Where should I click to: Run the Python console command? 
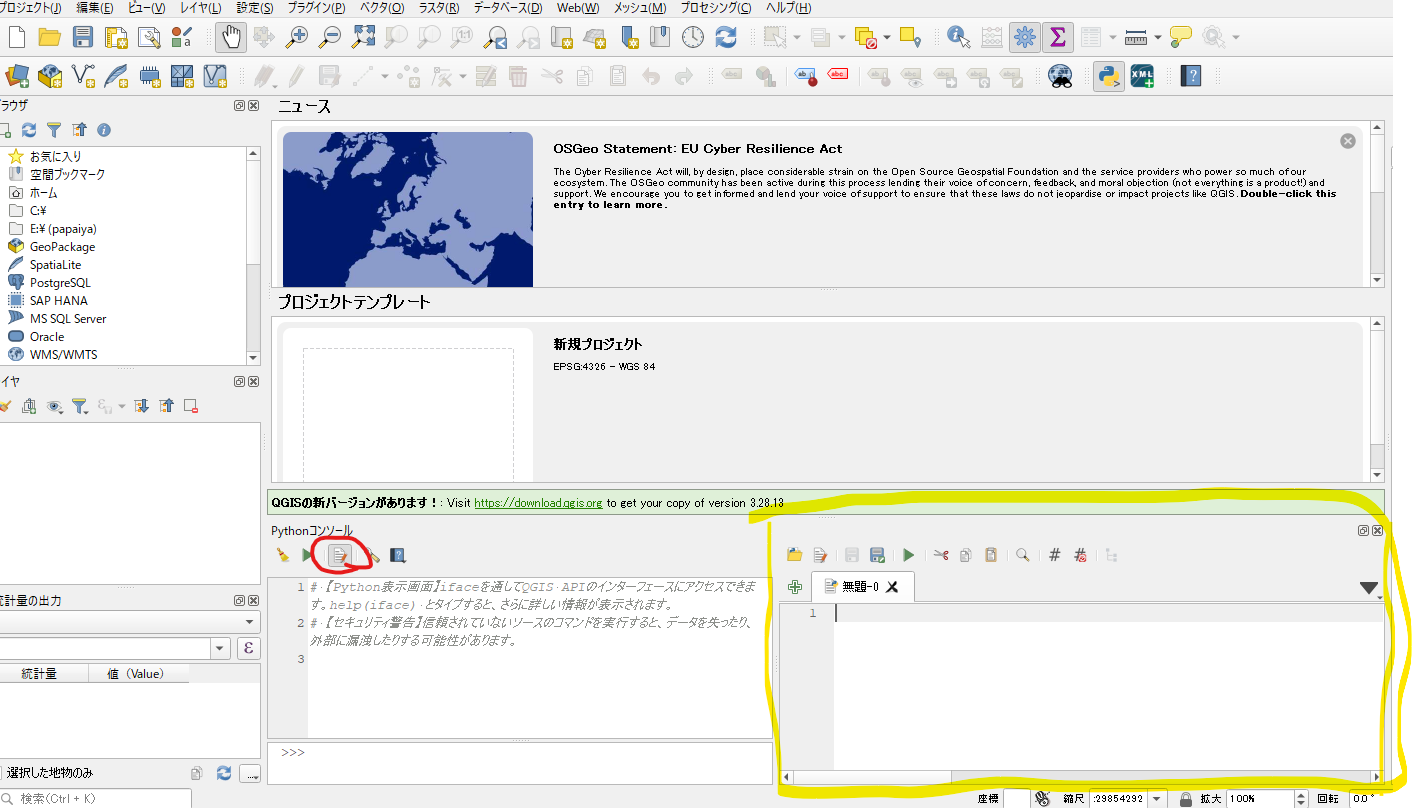(x=306, y=555)
